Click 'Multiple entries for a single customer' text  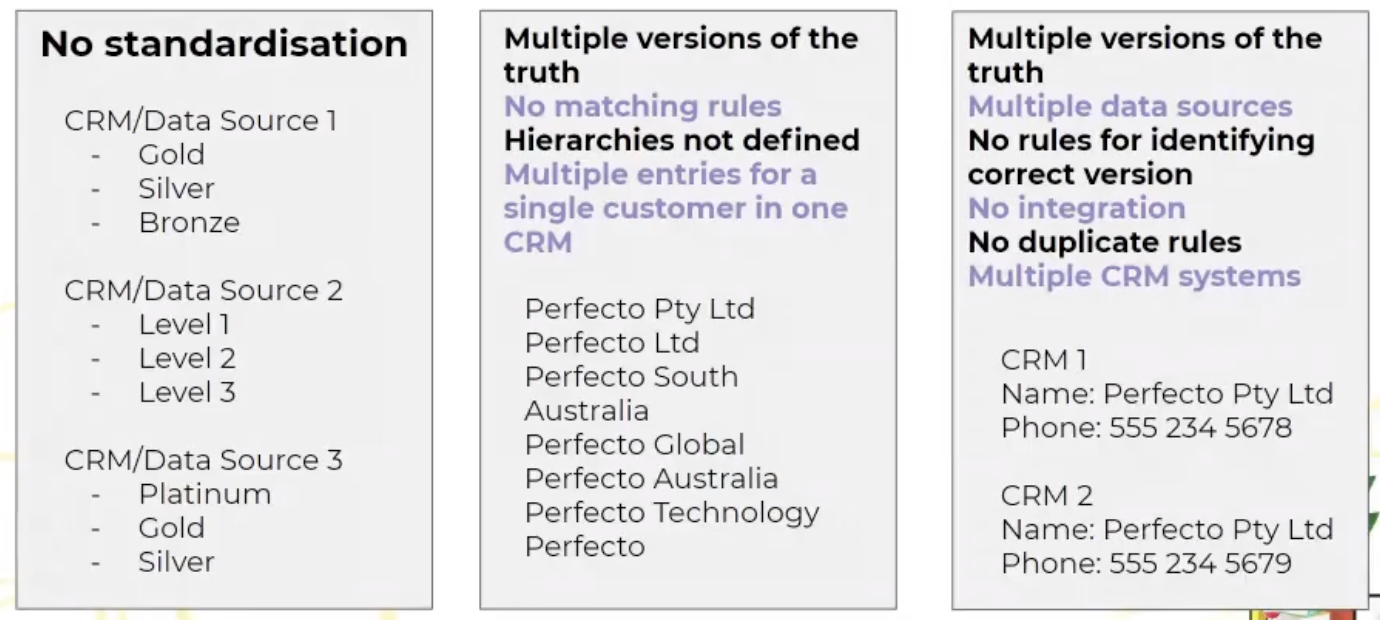[675, 191]
